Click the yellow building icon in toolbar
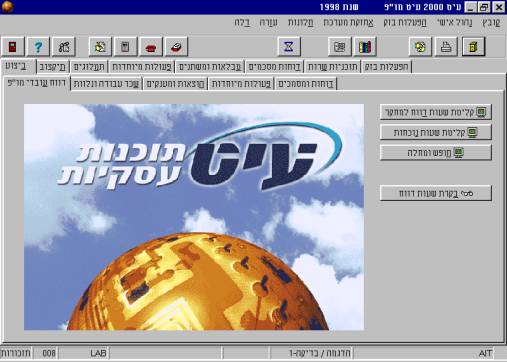507x362 pixels. (x=473, y=47)
